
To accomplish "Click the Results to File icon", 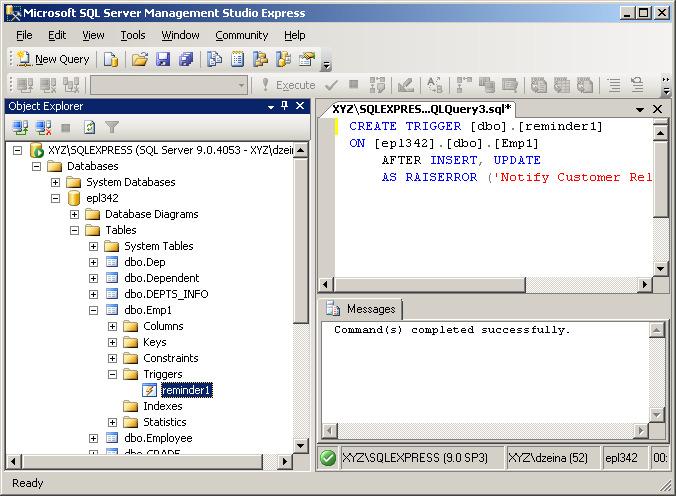I will pyautogui.click(x=585, y=85).
